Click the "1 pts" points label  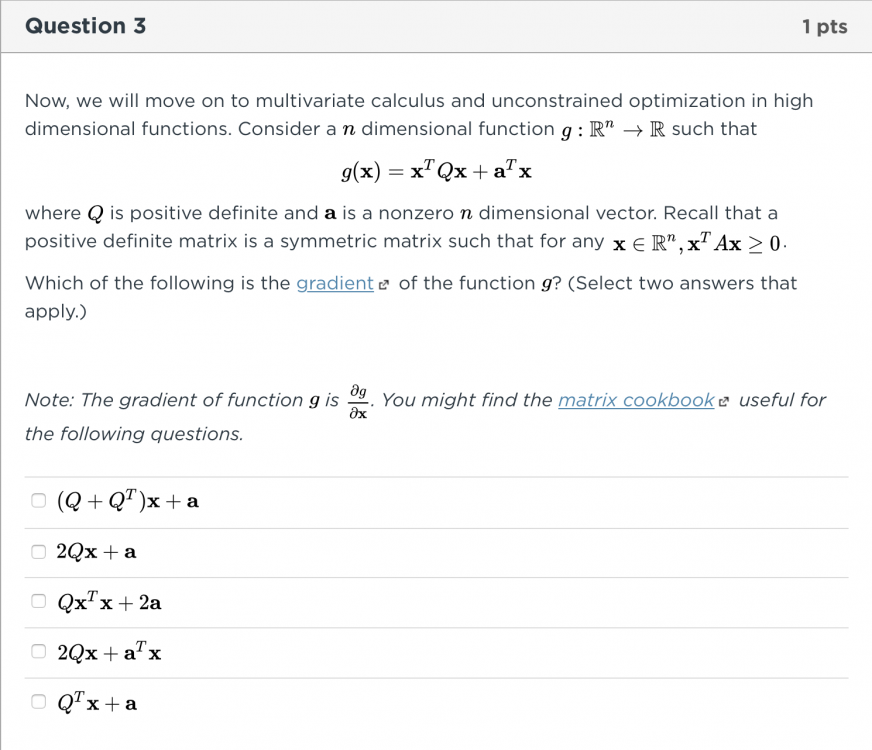(x=824, y=27)
